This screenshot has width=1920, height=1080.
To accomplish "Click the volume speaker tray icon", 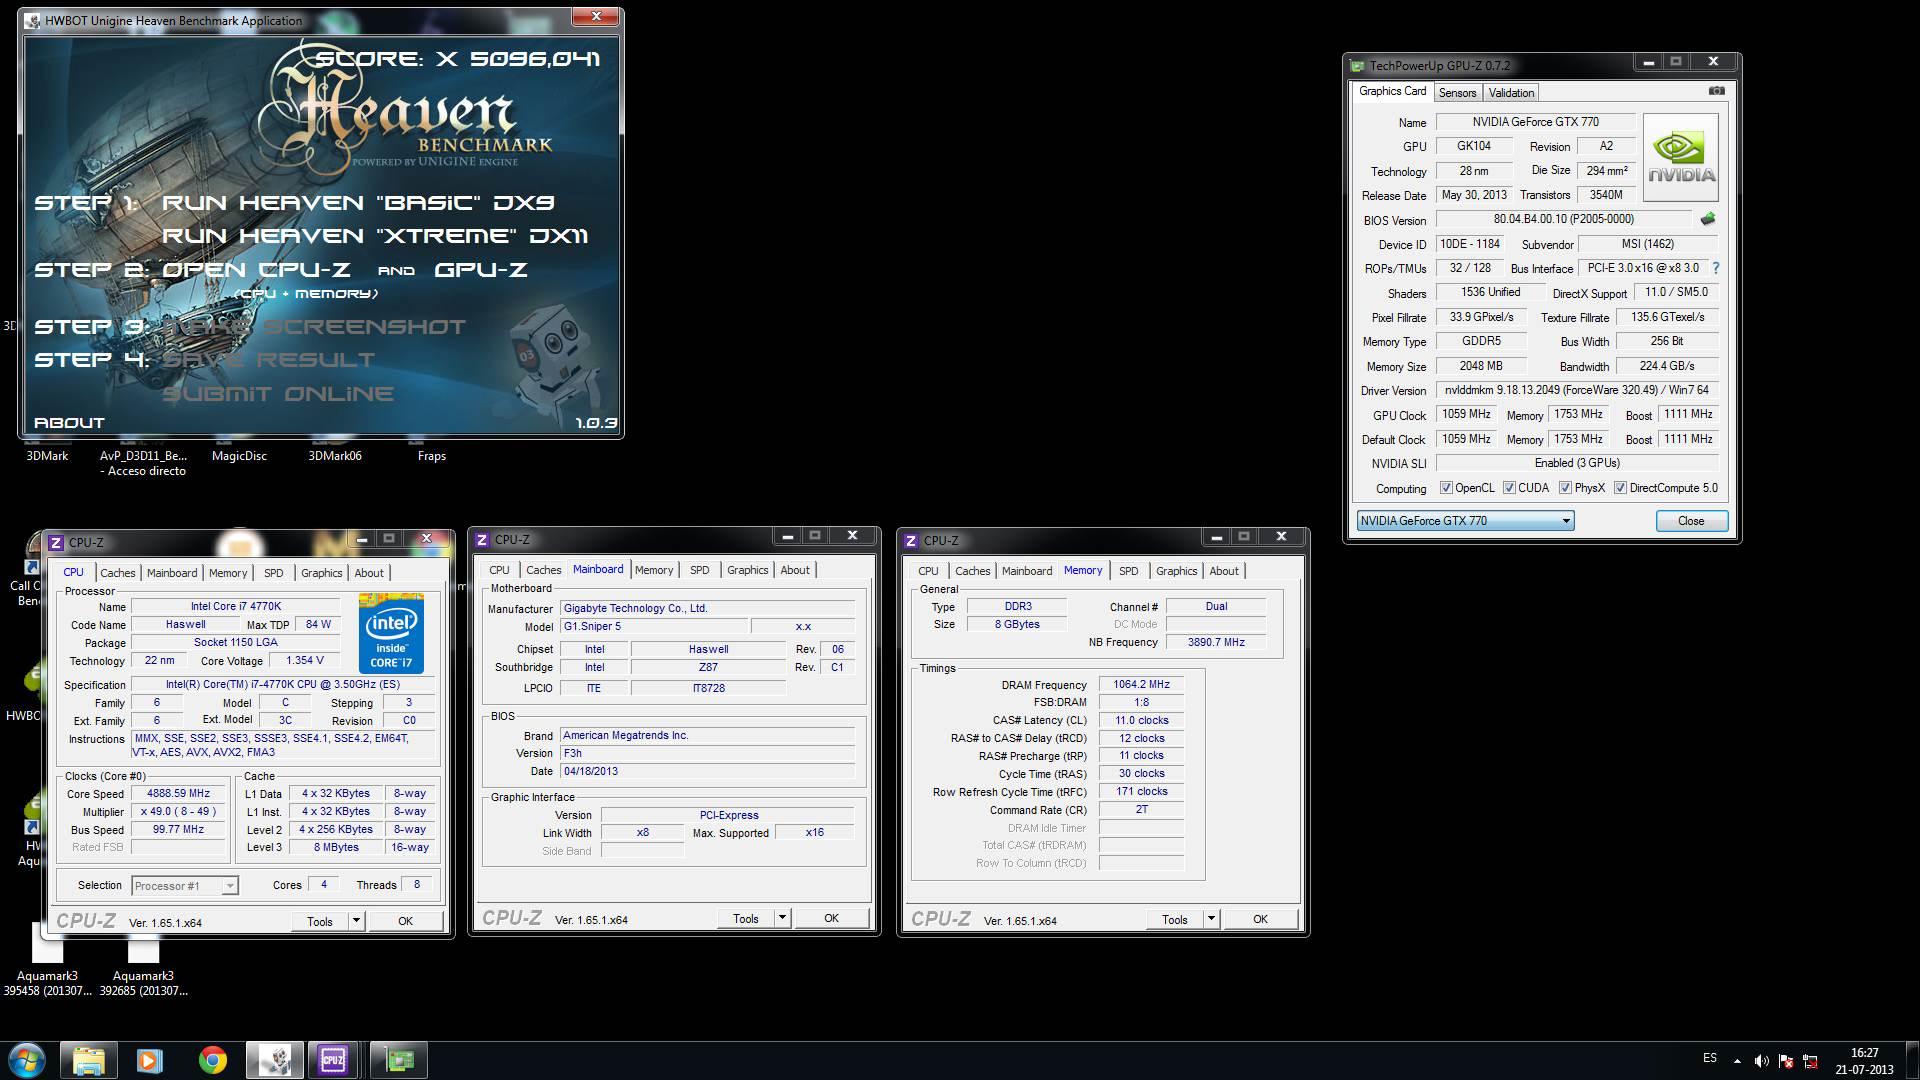I will (x=1762, y=1061).
